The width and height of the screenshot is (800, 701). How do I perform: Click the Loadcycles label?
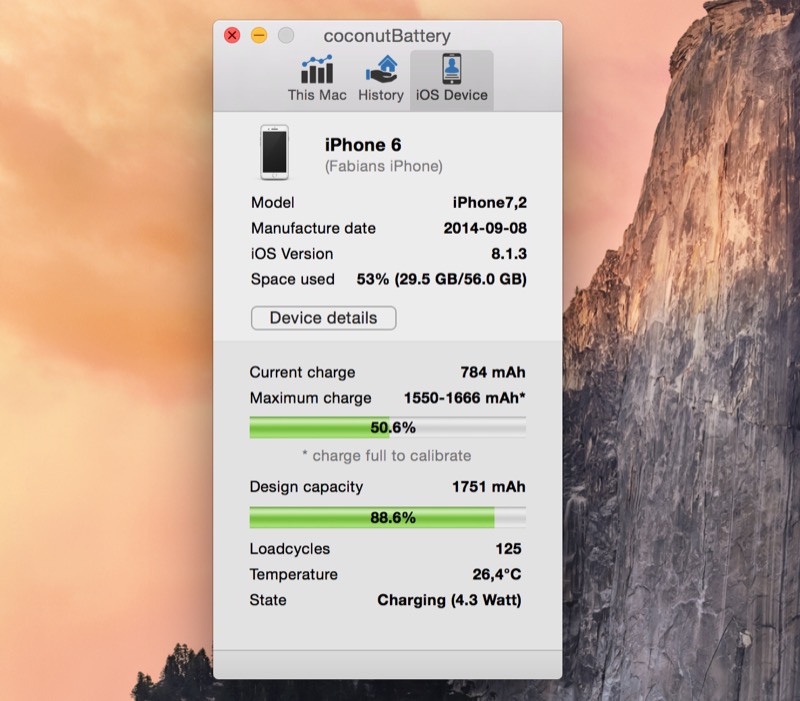290,549
